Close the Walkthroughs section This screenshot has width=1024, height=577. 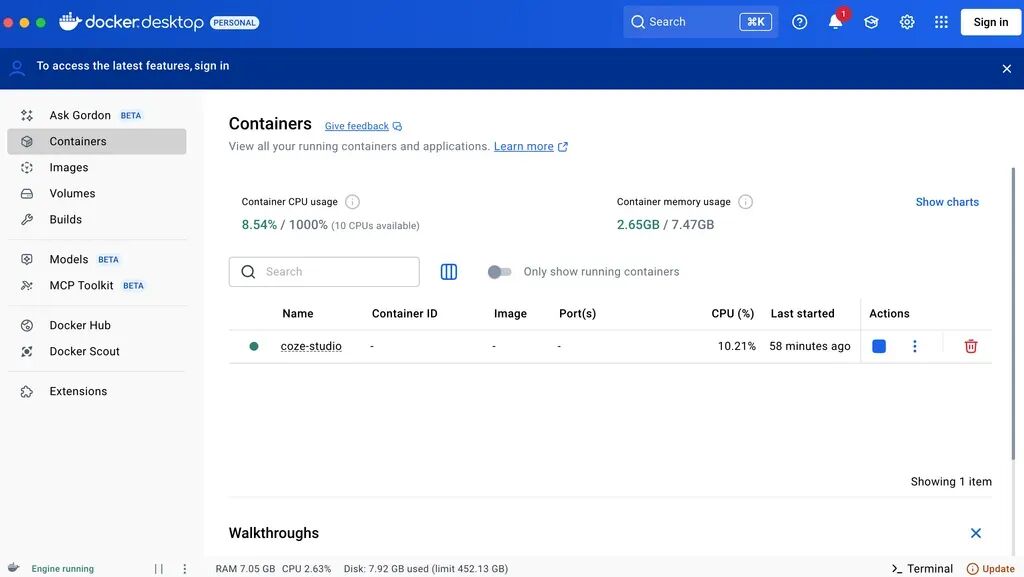[x=976, y=533]
